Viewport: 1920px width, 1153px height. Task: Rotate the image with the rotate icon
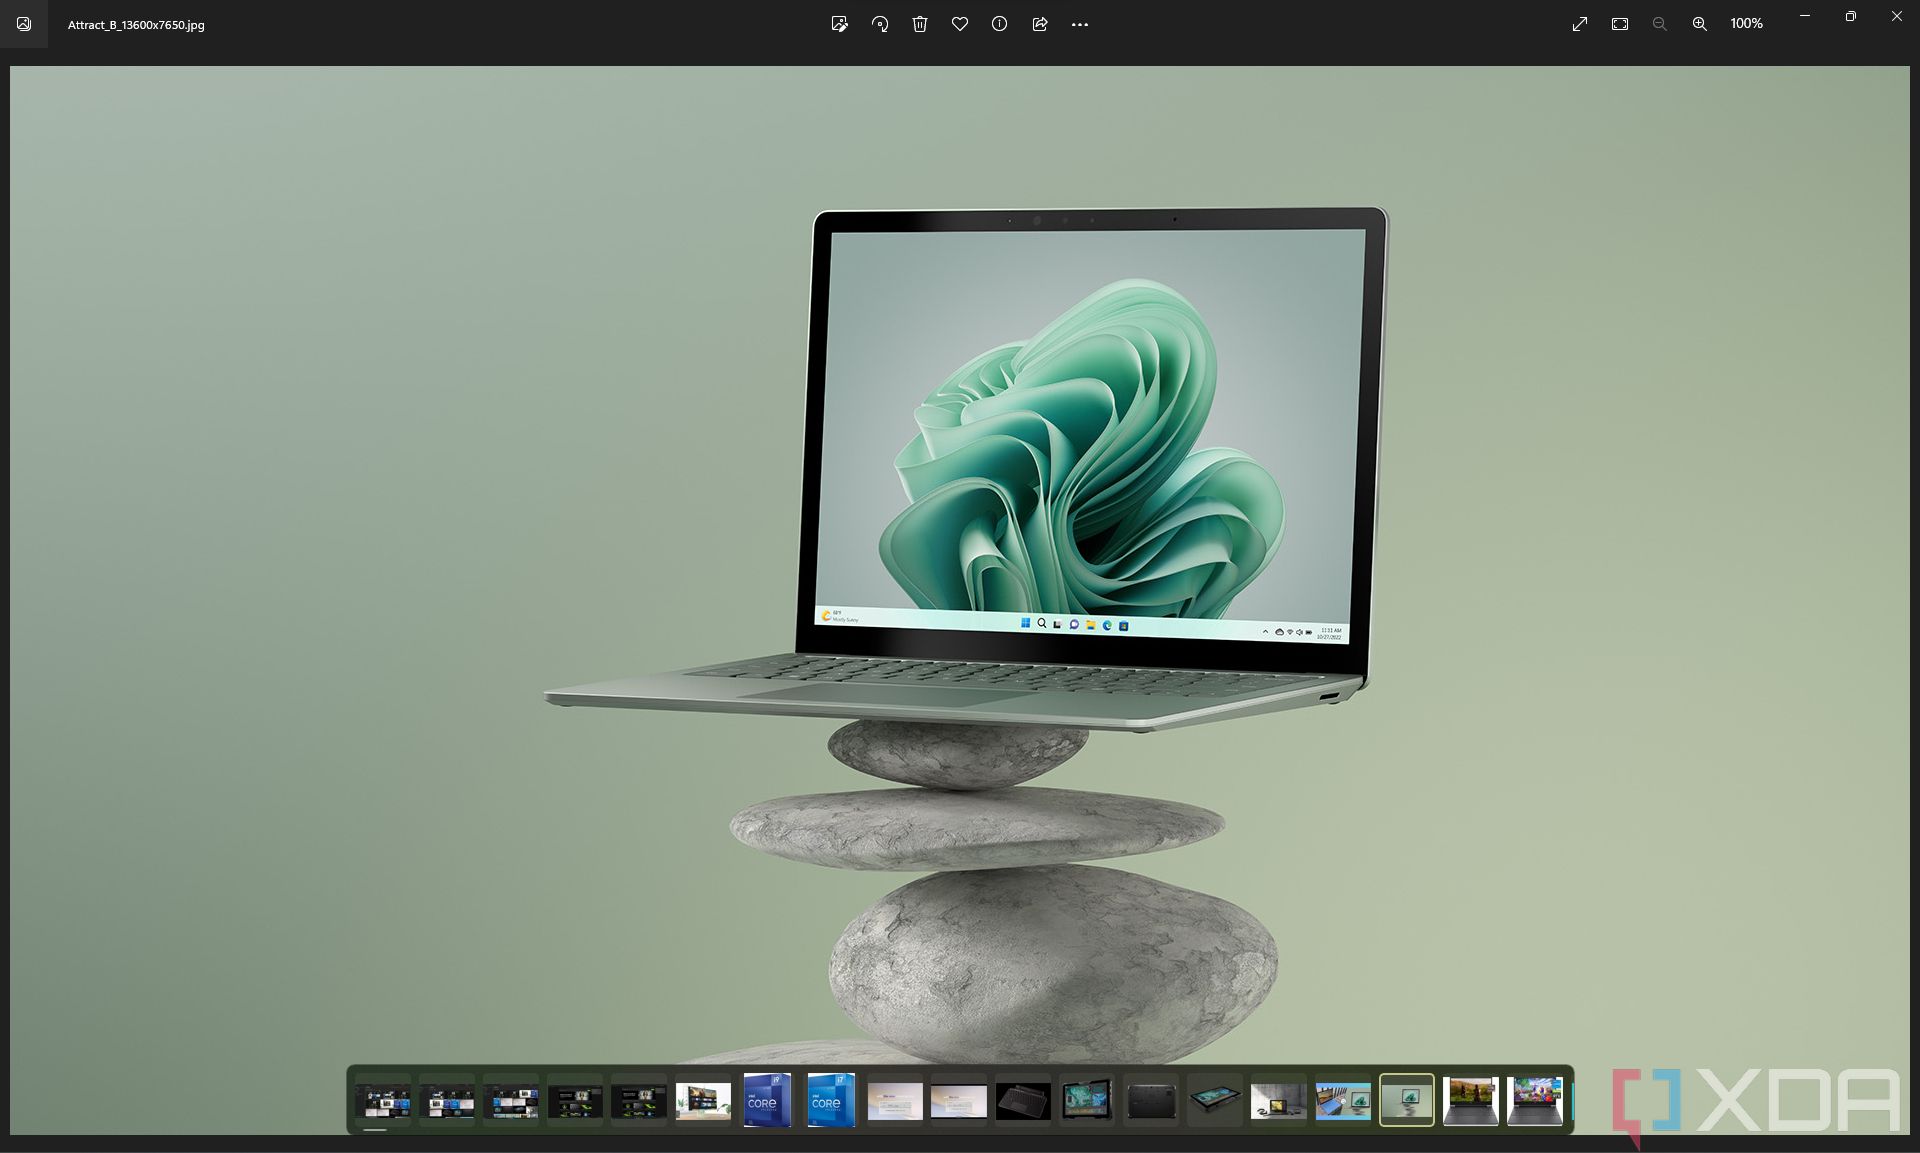coord(880,24)
